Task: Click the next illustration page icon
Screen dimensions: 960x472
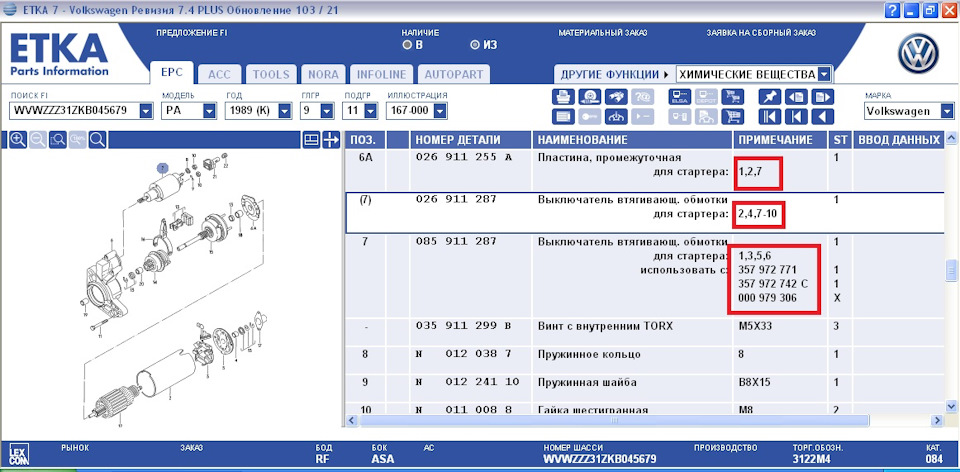Action: pos(821,97)
